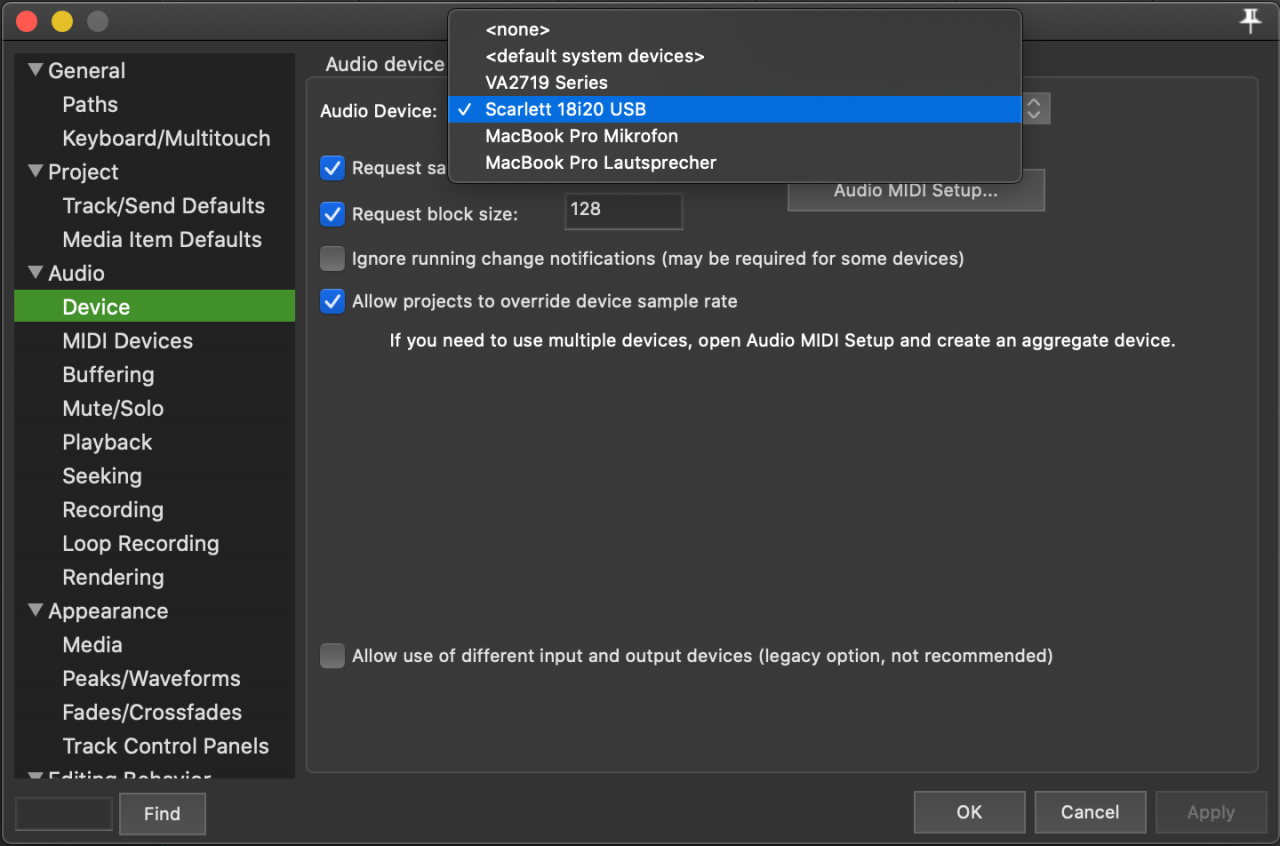Open Playback settings page
The width and height of the screenshot is (1280, 846).
click(107, 442)
